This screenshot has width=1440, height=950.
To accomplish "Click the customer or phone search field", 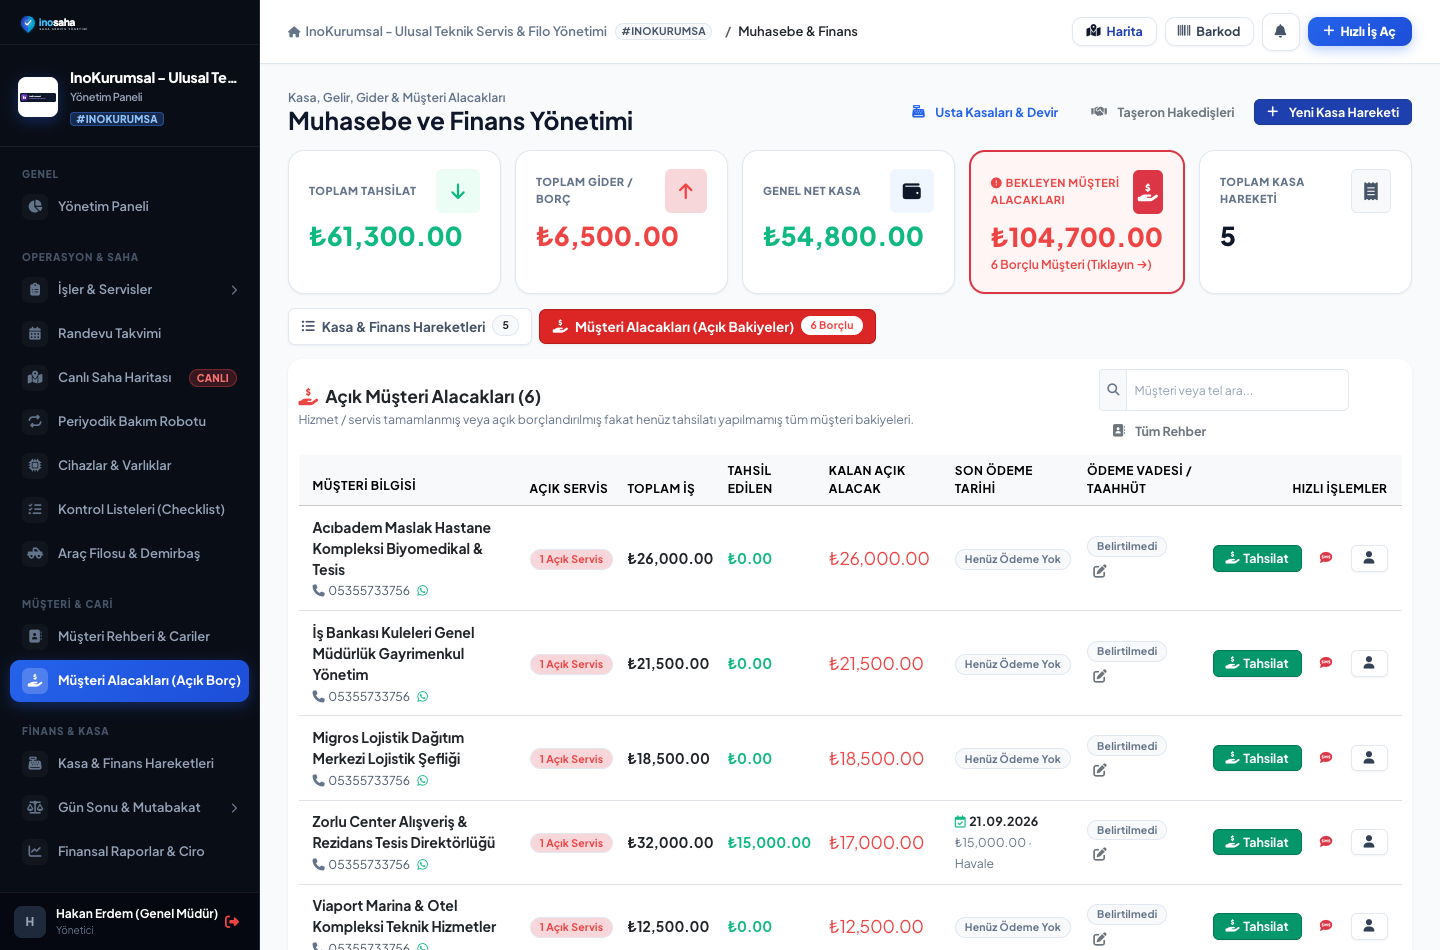I will tap(1237, 390).
